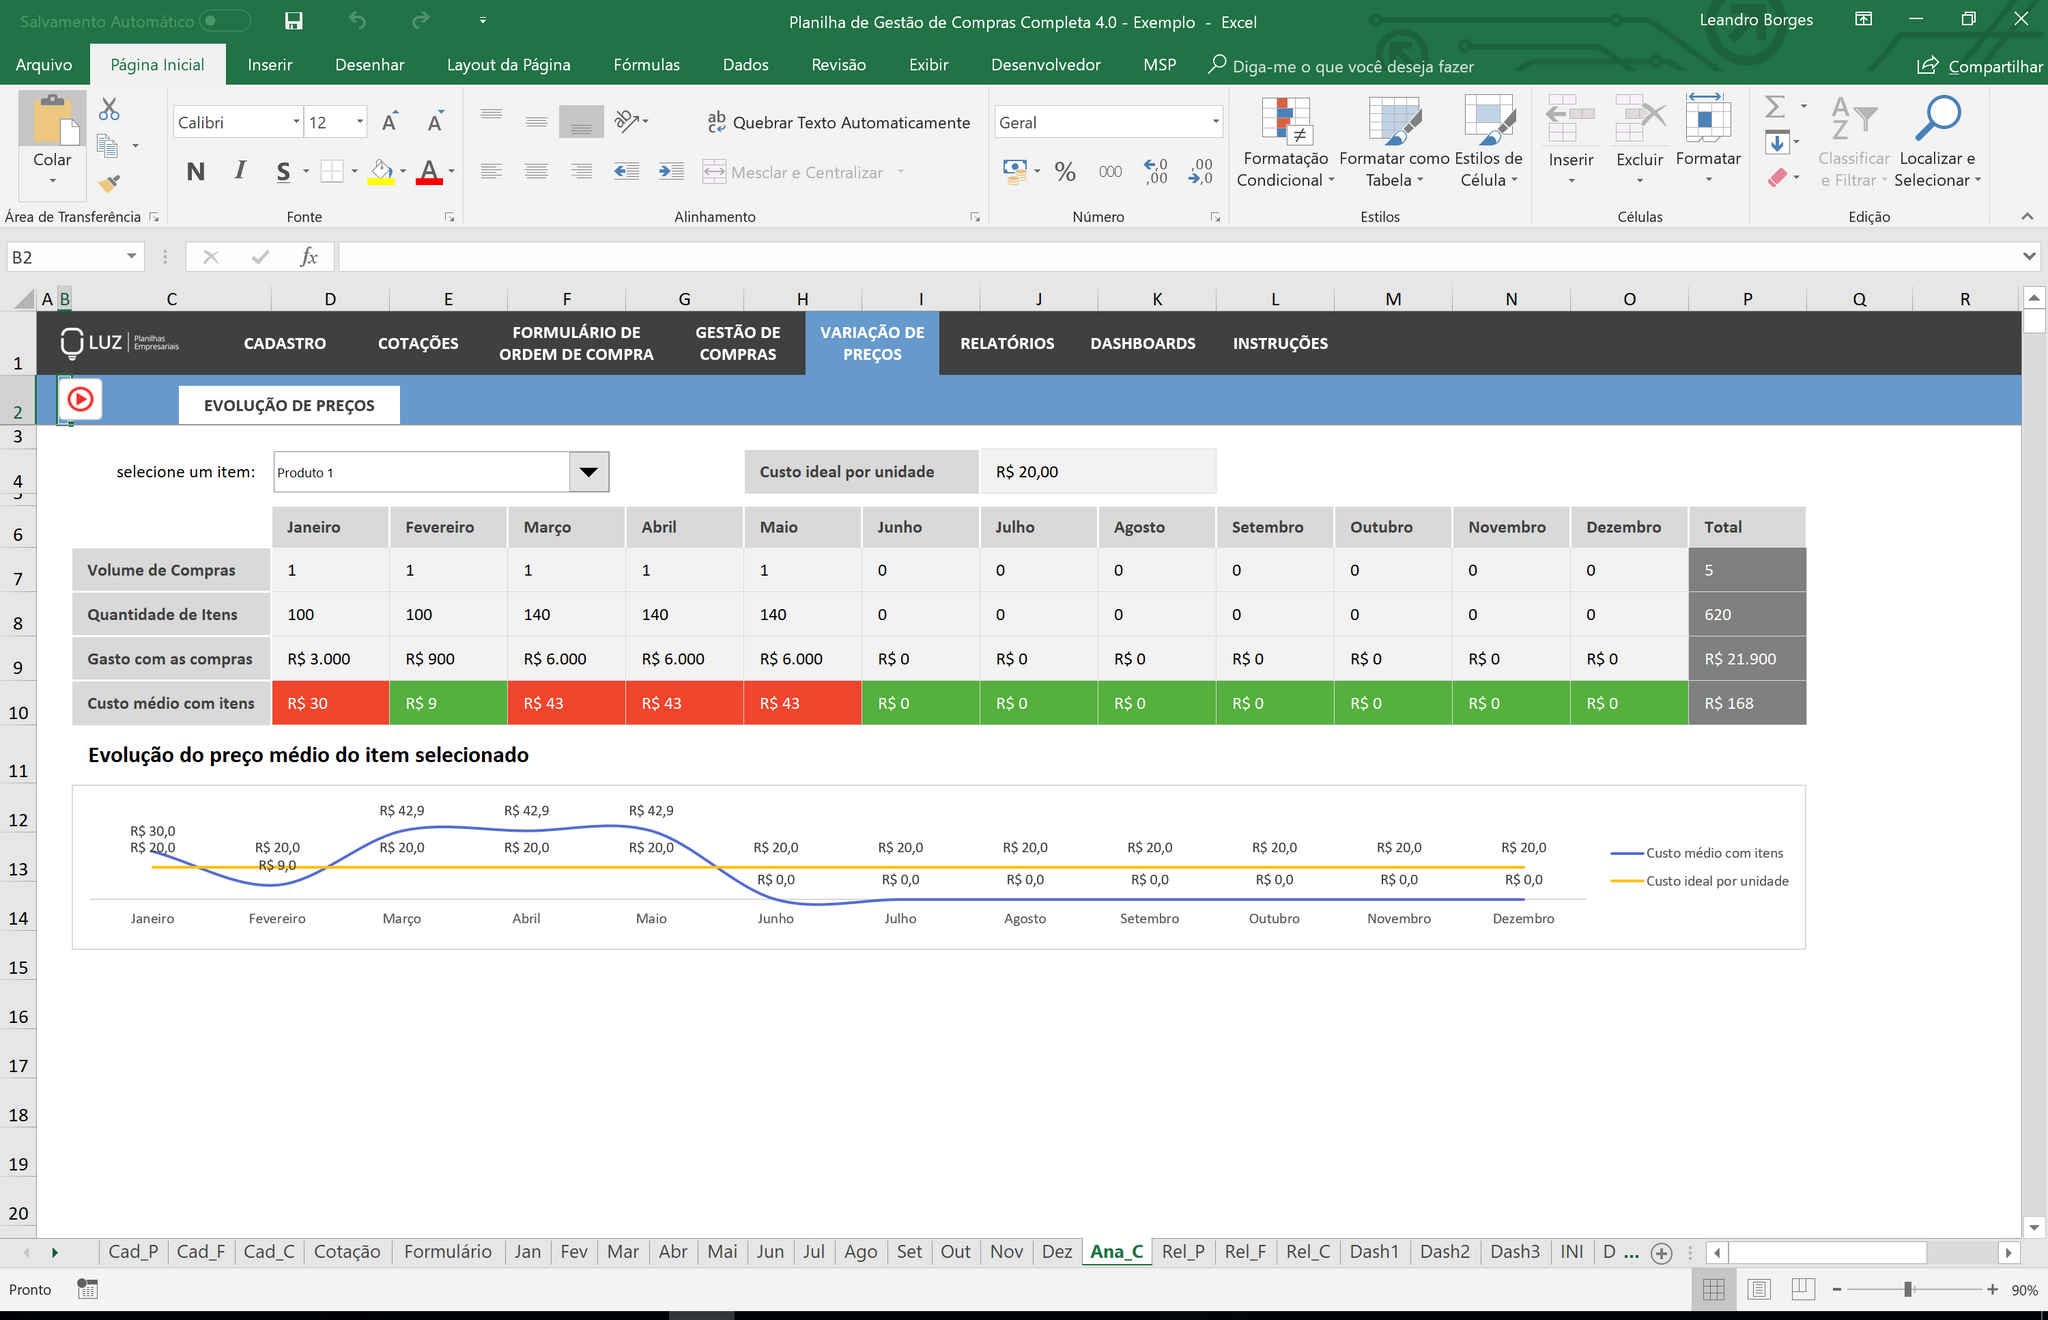Open the font size dropdown

point(360,122)
